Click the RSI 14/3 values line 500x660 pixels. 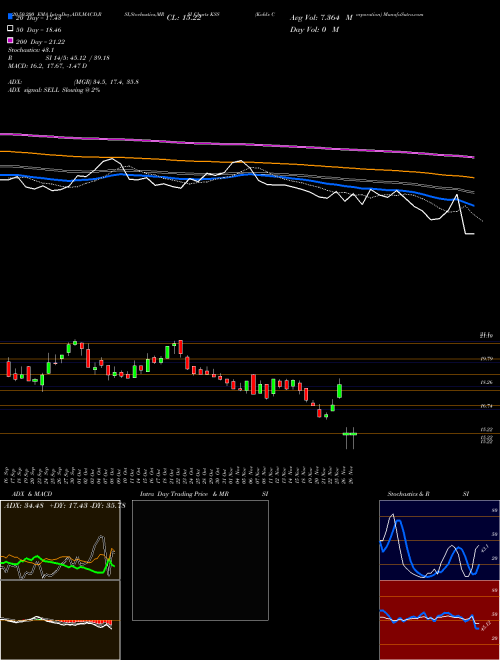coord(59,58)
